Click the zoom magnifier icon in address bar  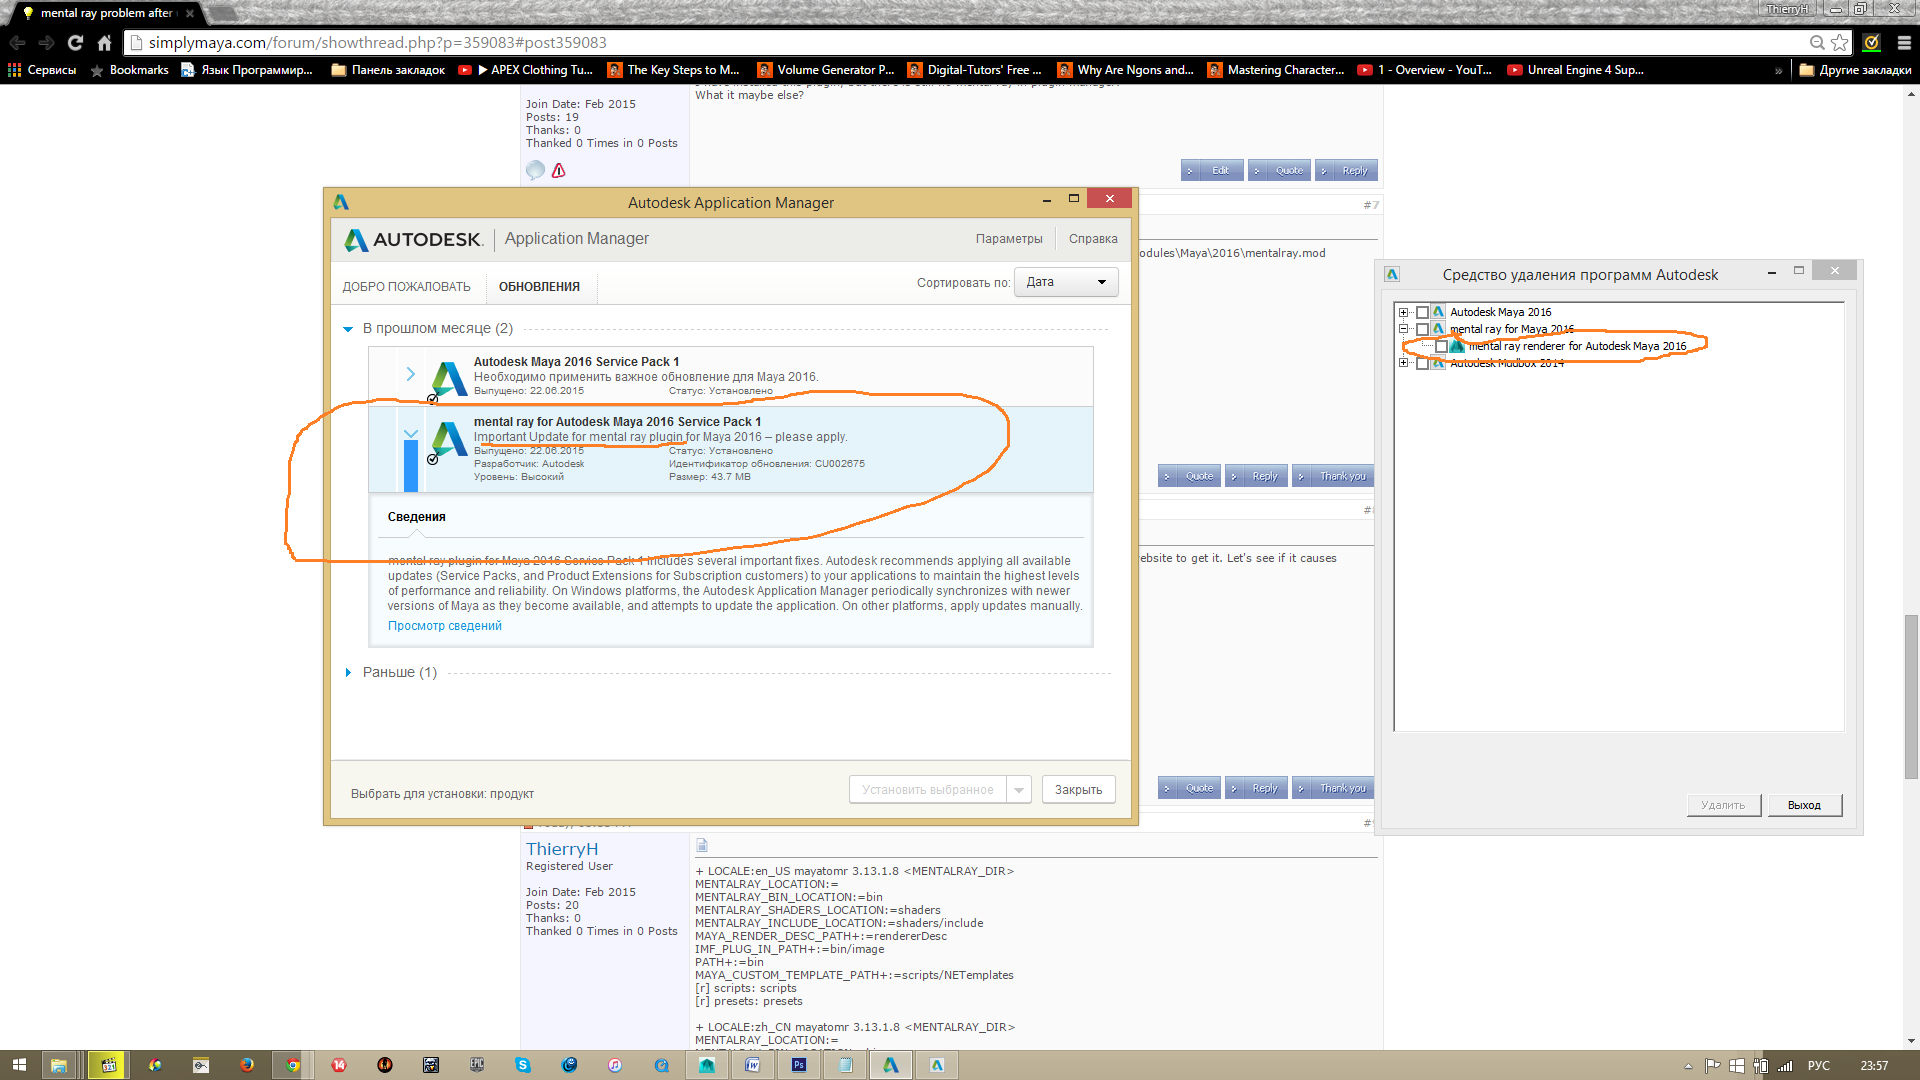click(1817, 42)
